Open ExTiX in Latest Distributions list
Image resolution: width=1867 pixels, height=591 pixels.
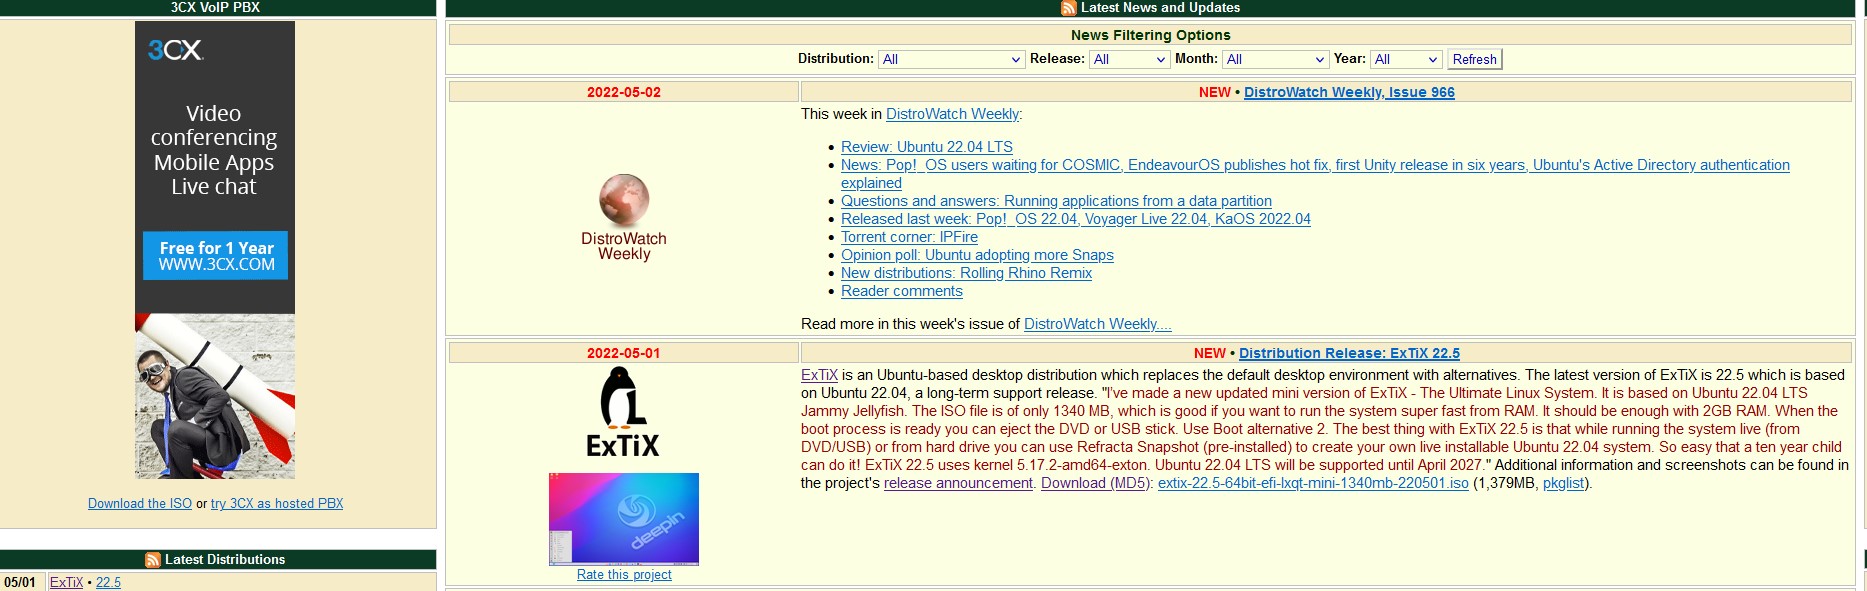point(66,582)
